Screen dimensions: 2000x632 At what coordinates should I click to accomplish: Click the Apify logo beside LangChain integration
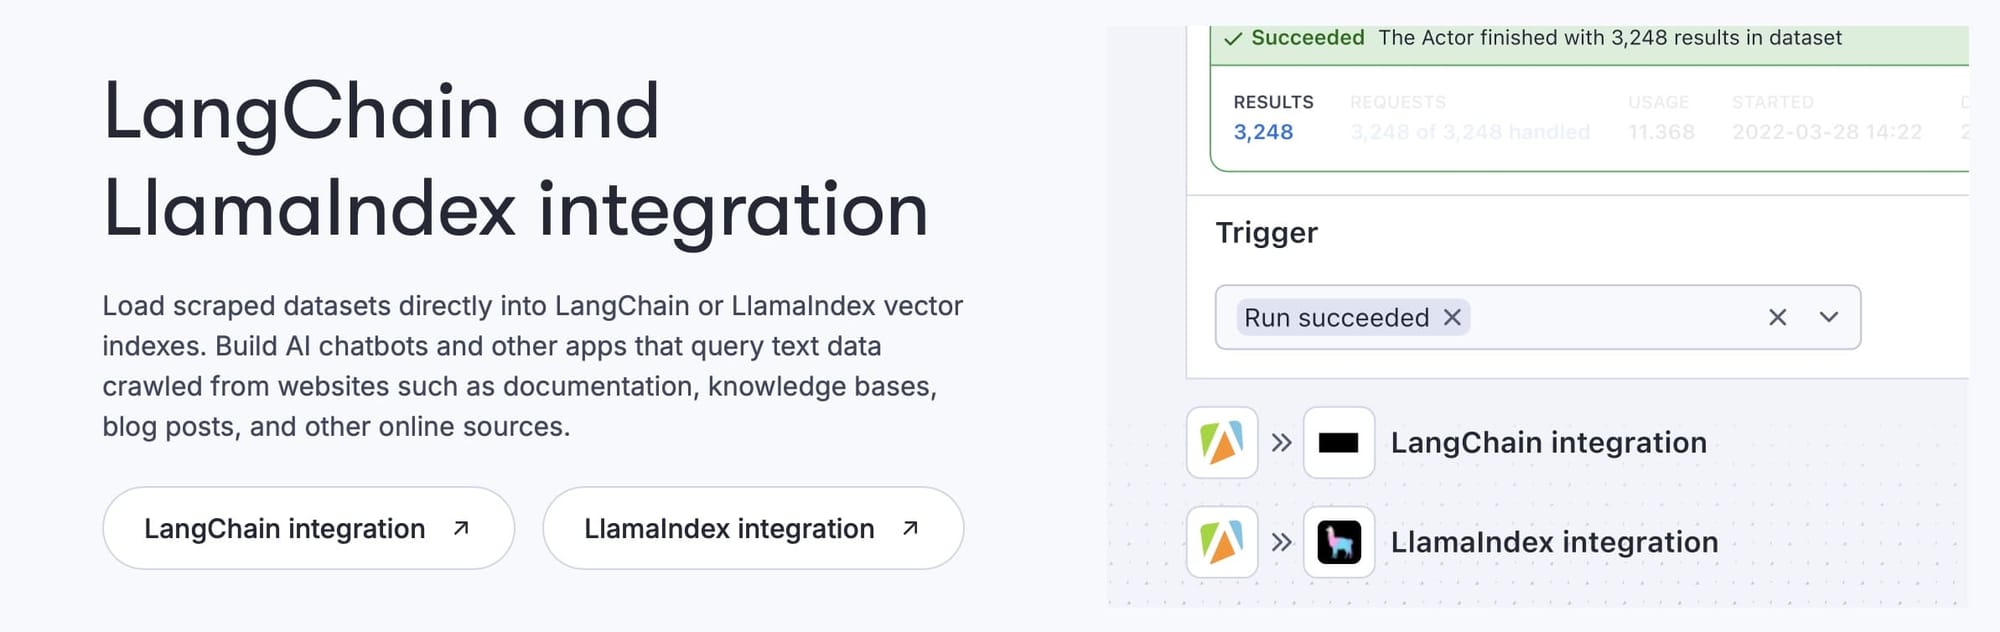1222,443
